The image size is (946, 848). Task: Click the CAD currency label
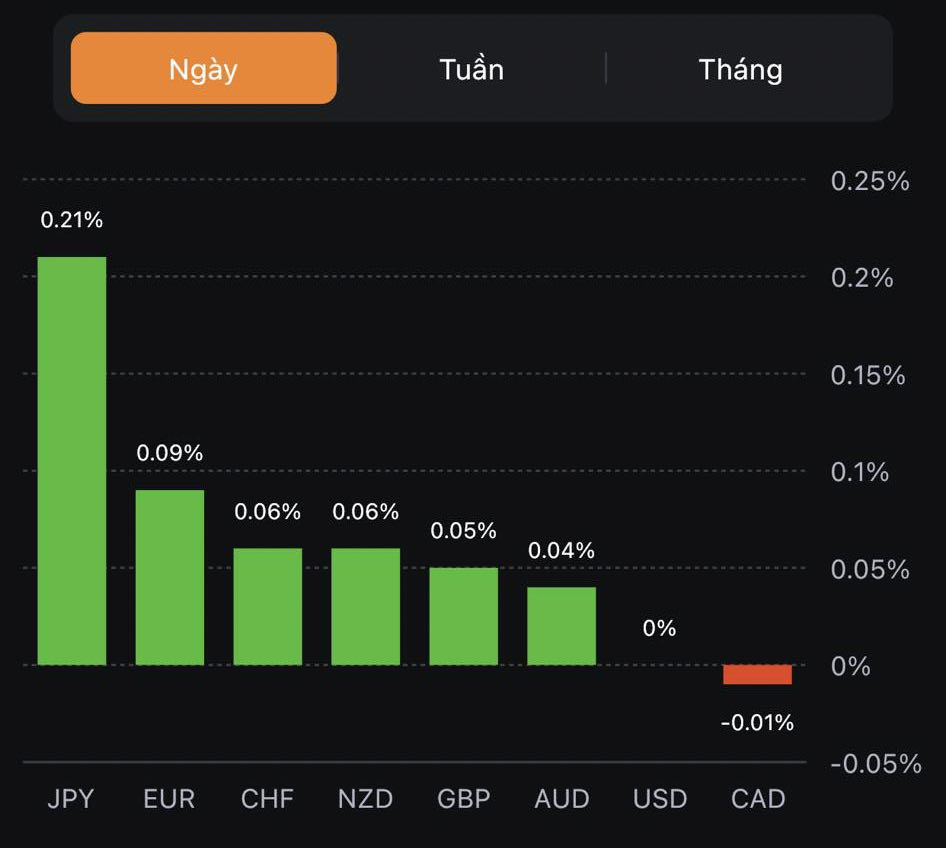[x=758, y=799]
